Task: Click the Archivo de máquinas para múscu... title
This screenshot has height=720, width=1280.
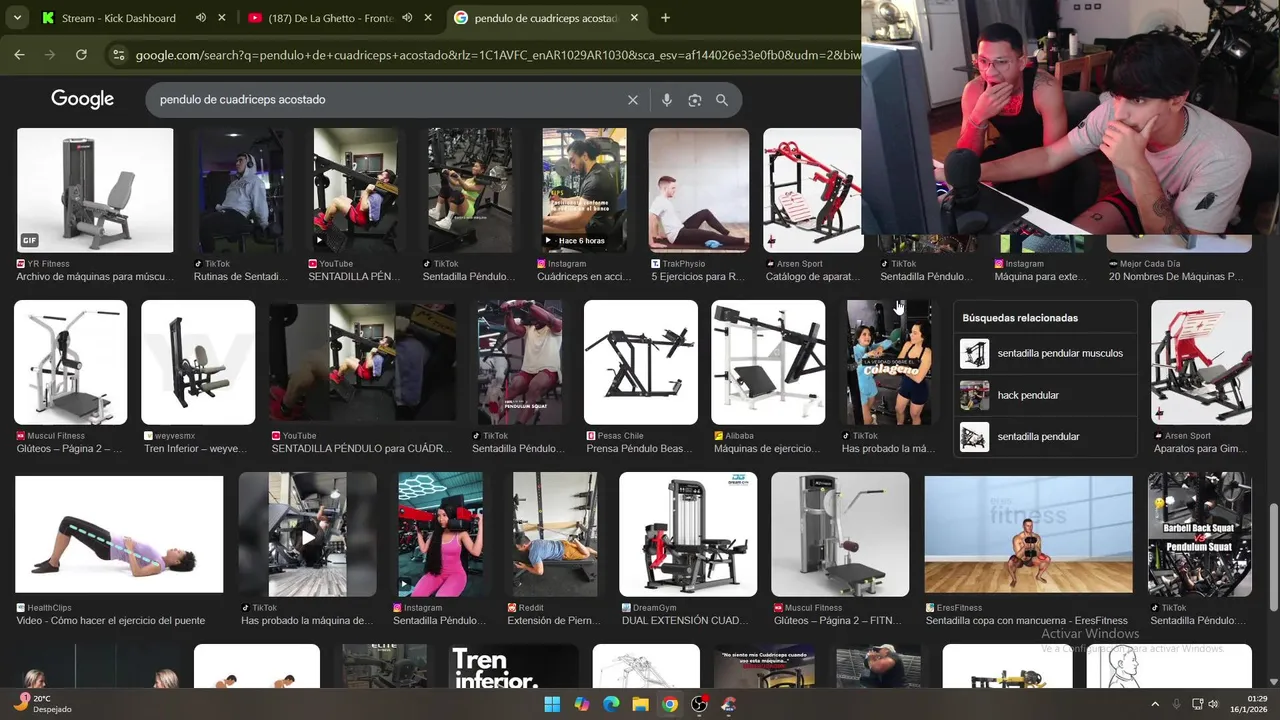Action: tap(95, 276)
